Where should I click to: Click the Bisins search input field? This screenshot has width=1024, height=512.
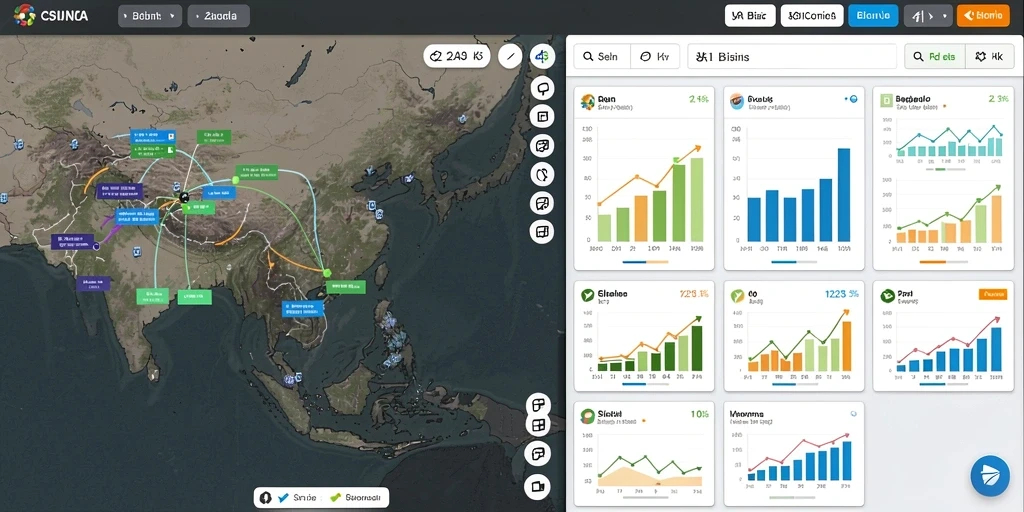pos(792,57)
